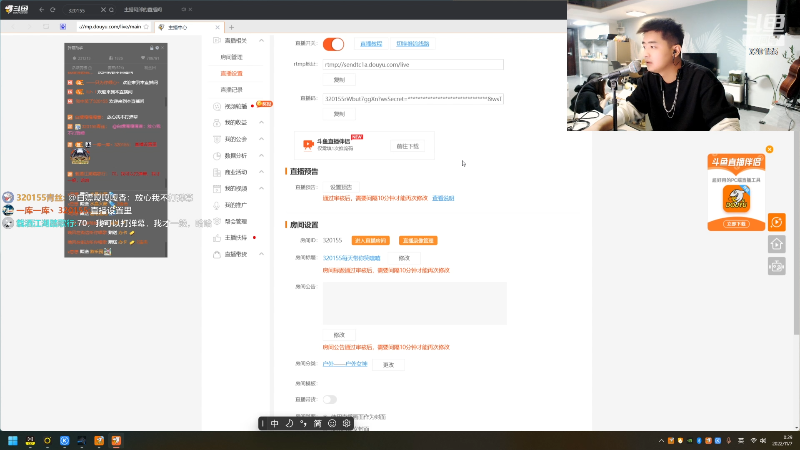800x450 pixels.
Task: Click the 我的推广 sidebar icon
Action: (x=217, y=205)
